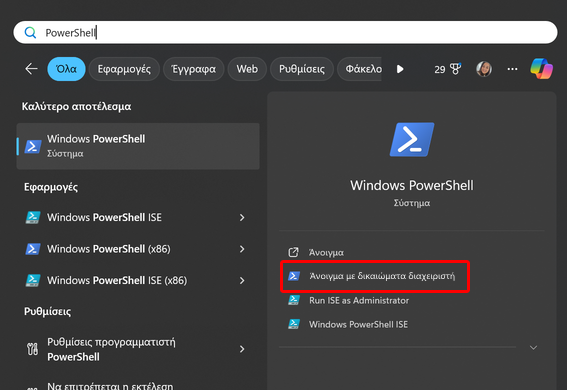Open the Windows PowerShell ISE (x86) result
Image resolution: width=567 pixels, height=390 pixels.
pos(138,280)
